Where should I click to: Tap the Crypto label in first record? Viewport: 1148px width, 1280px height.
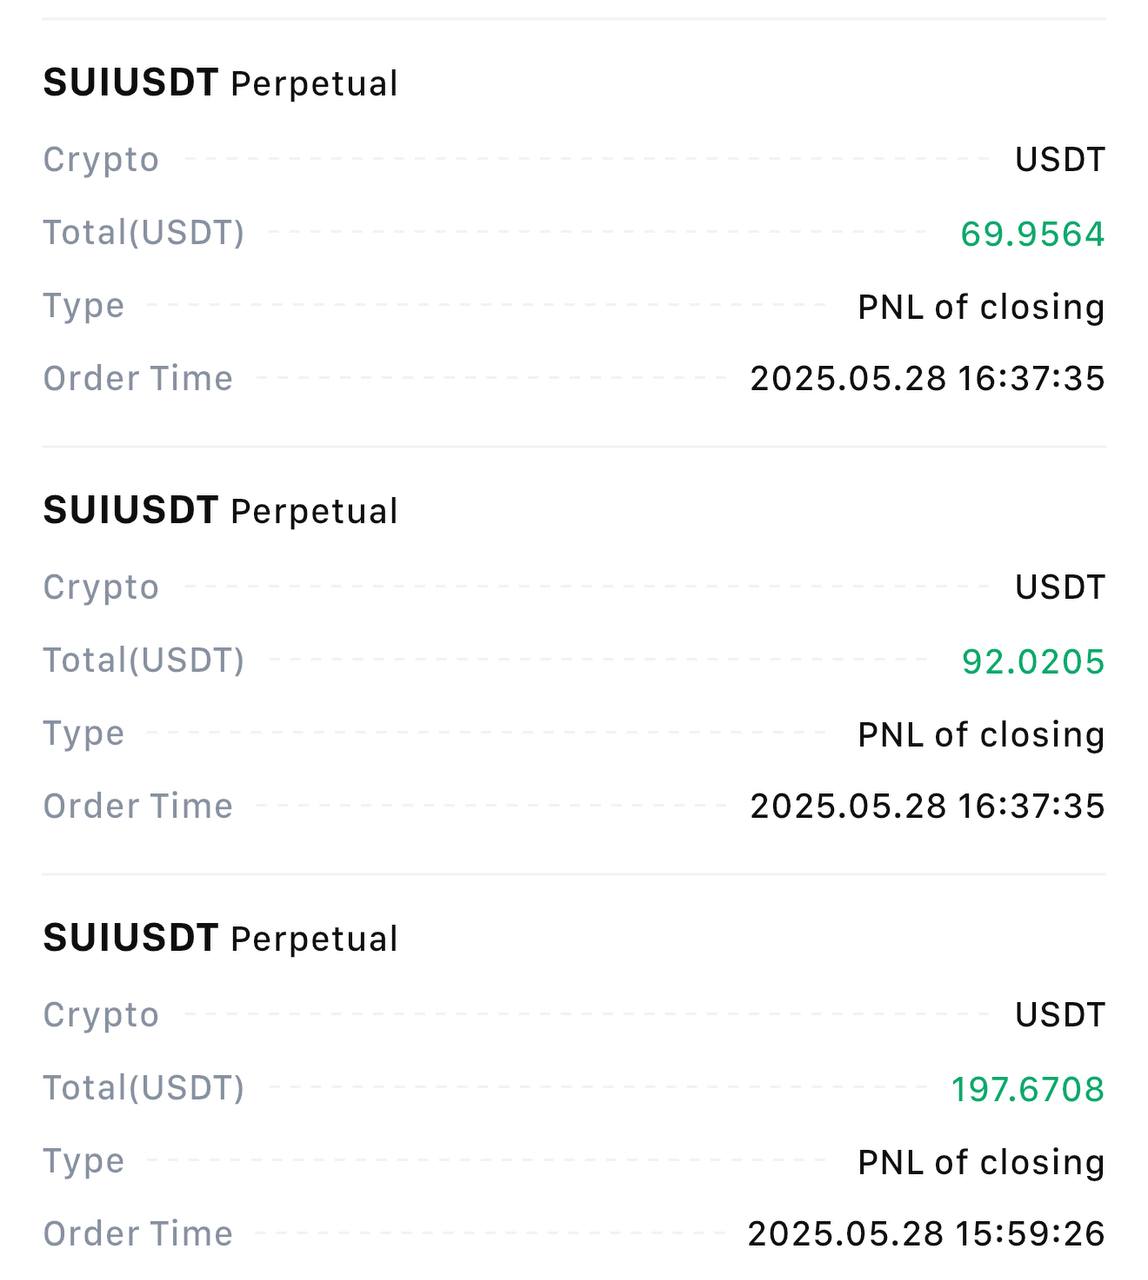tap(101, 160)
